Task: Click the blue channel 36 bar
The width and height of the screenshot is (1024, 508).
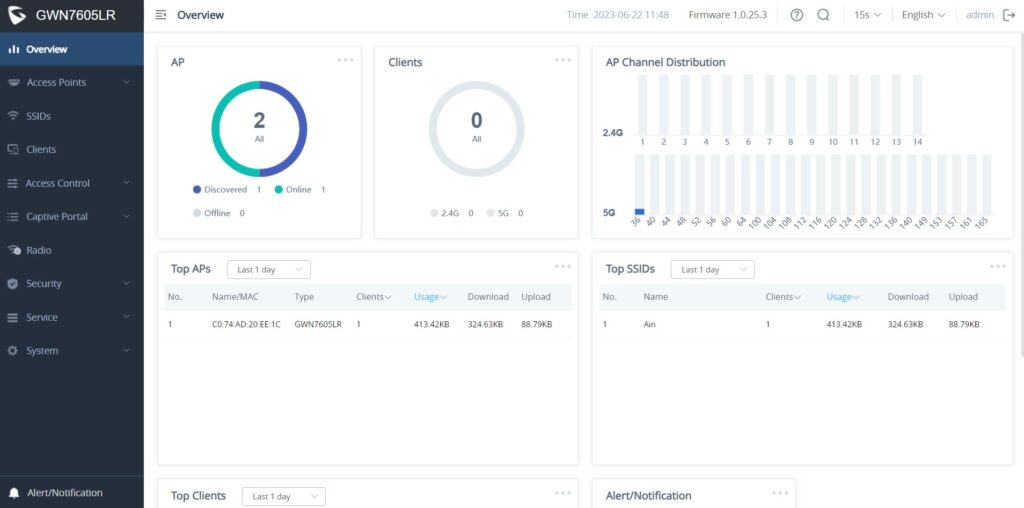Action: point(639,212)
